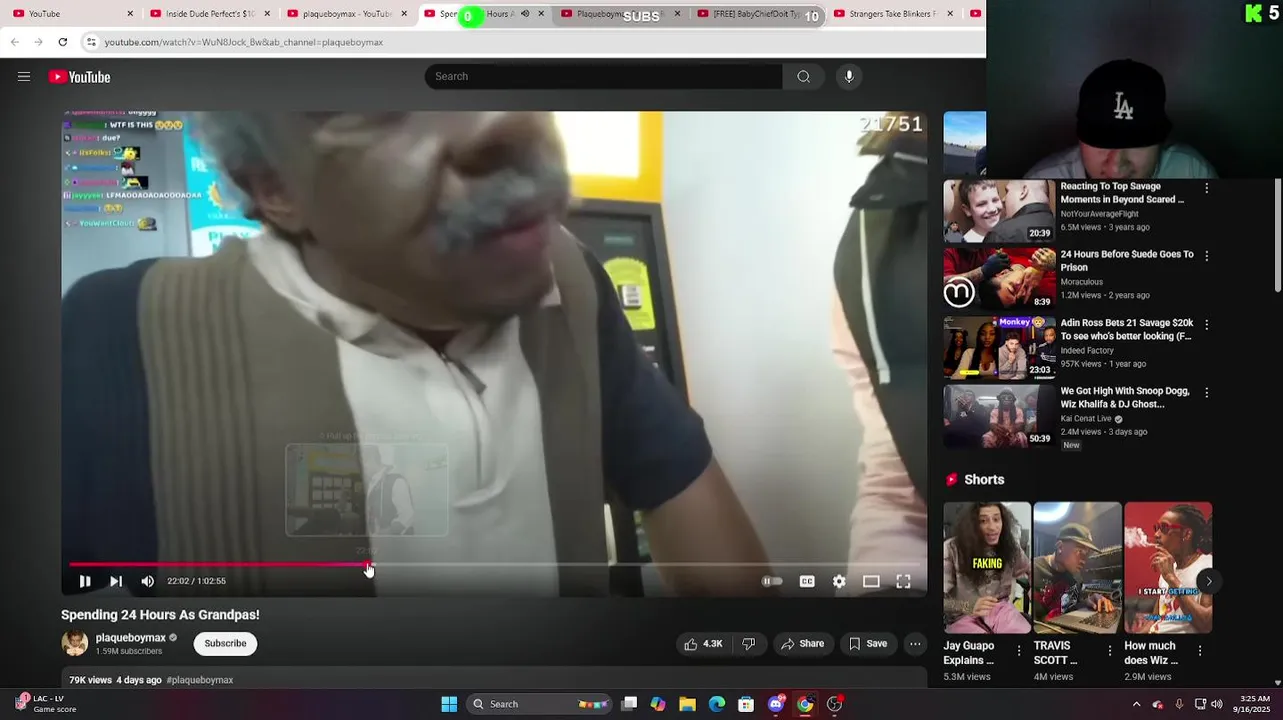
Task: Dislike the video
Action: (749, 644)
